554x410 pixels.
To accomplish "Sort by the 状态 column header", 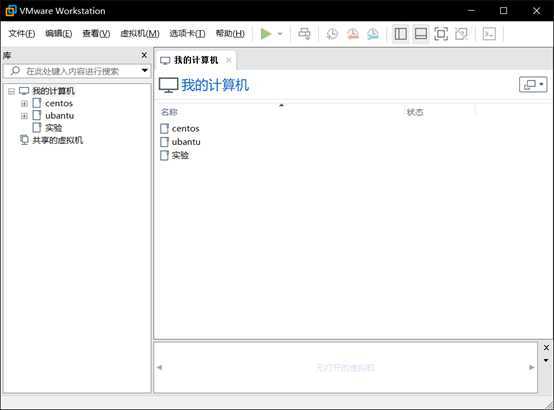I will click(415, 112).
